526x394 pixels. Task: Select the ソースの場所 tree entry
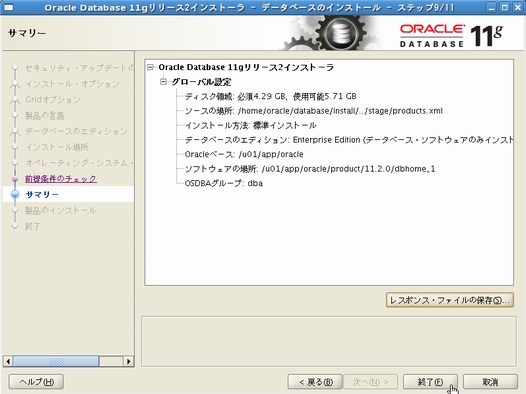pyautogui.click(x=313, y=111)
